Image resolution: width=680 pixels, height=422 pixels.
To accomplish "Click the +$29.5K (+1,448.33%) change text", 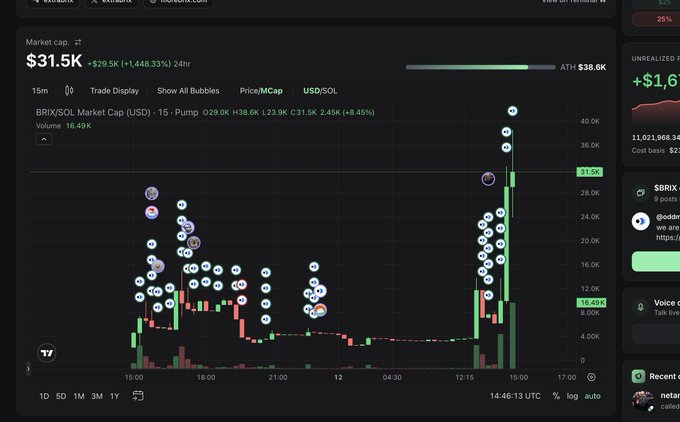I will 129,64.
